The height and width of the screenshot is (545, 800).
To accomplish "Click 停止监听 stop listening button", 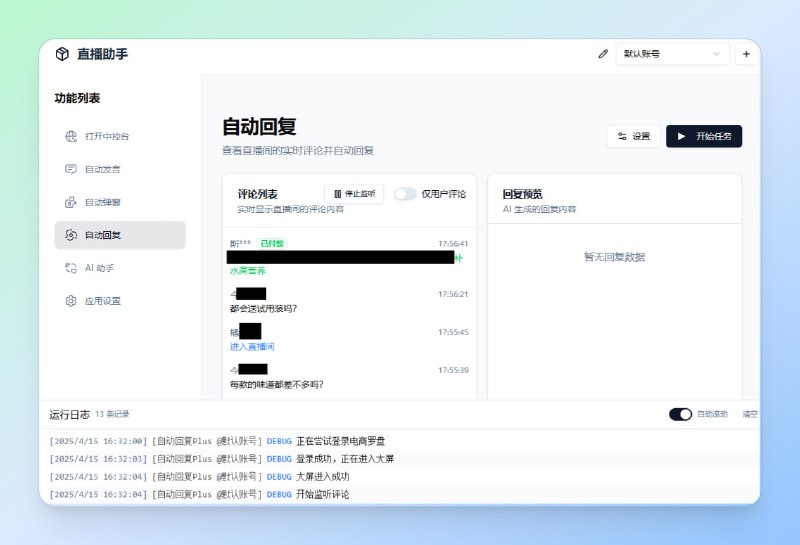I will click(x=354, y=194).
